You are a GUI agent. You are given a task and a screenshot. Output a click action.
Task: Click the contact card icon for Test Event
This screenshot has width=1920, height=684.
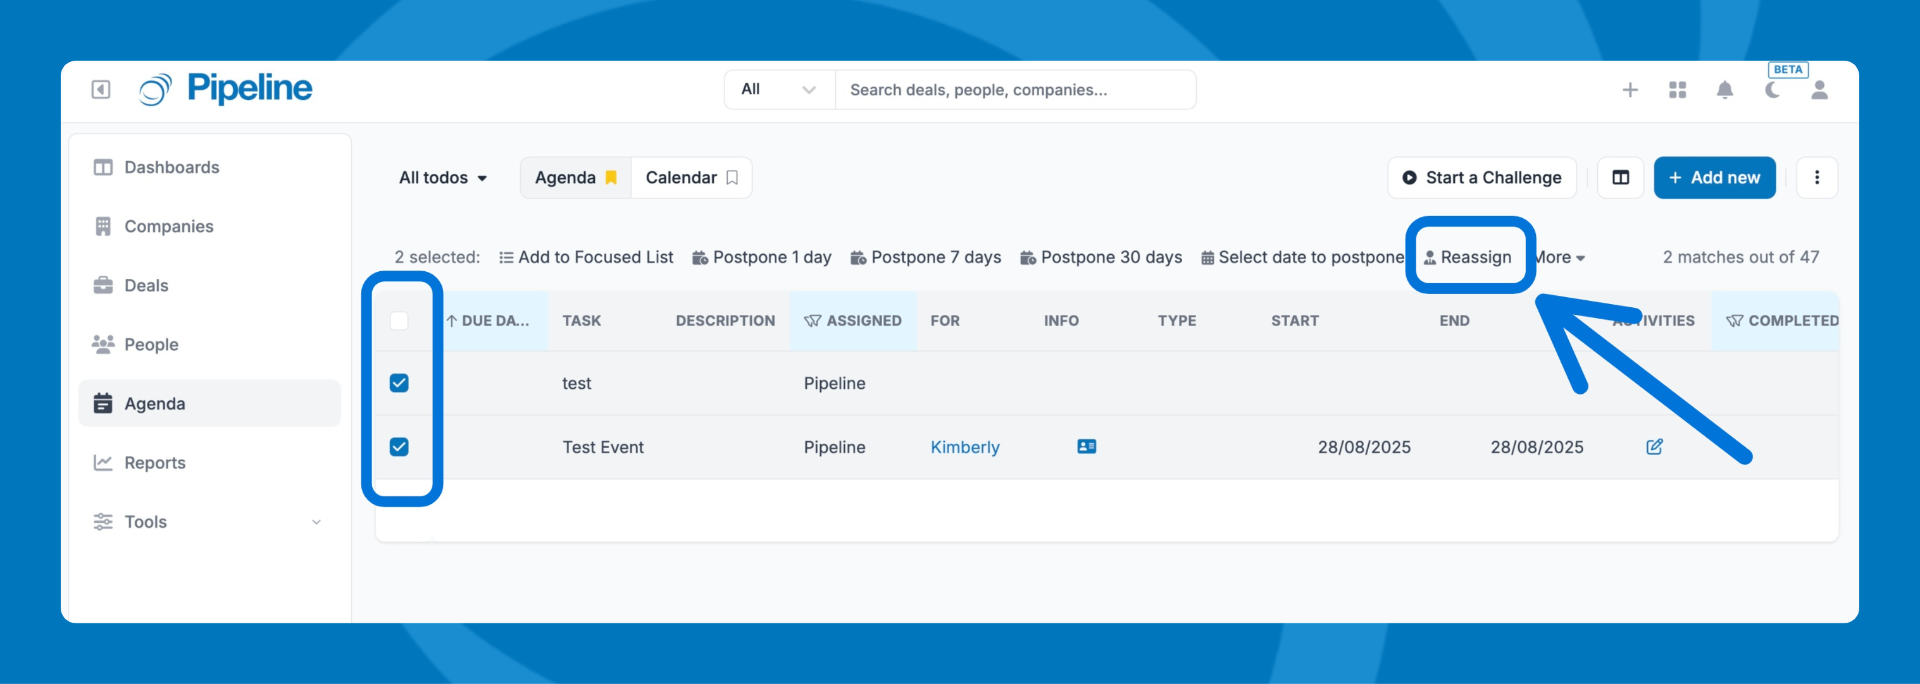pos(1087,447)
